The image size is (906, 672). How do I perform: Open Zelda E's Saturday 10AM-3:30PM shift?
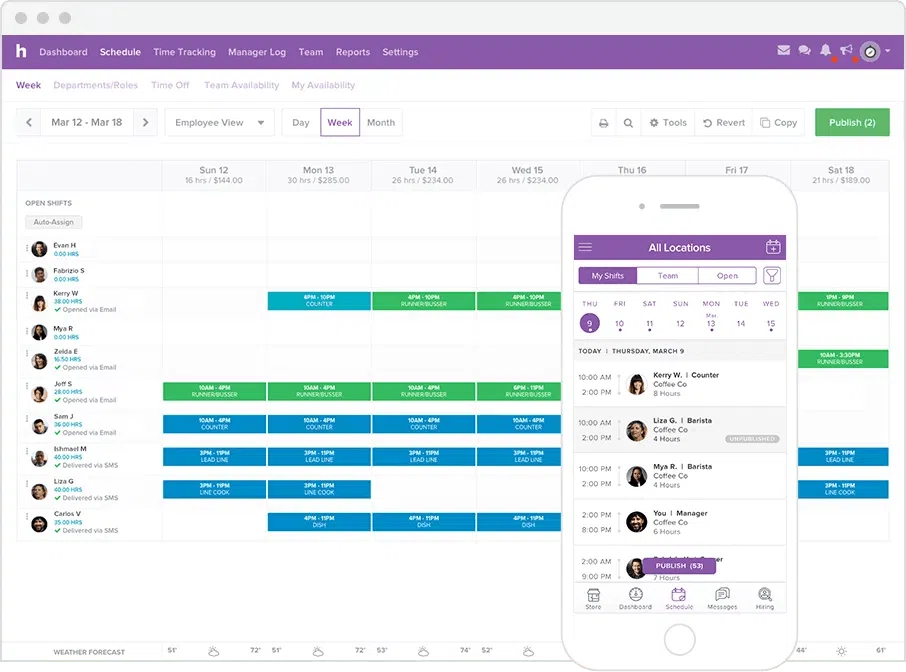[843, 359]
